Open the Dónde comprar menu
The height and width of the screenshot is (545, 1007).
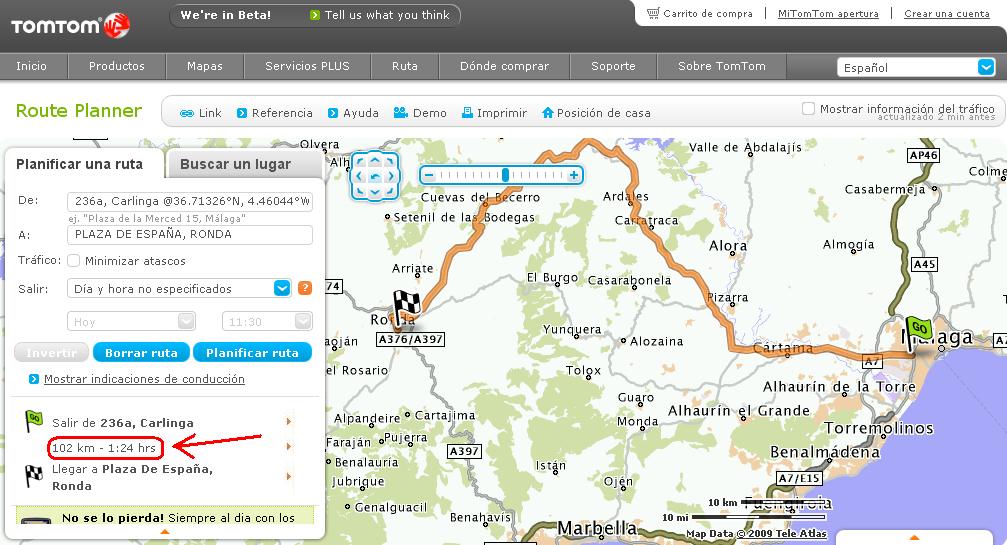pos(505,66)
